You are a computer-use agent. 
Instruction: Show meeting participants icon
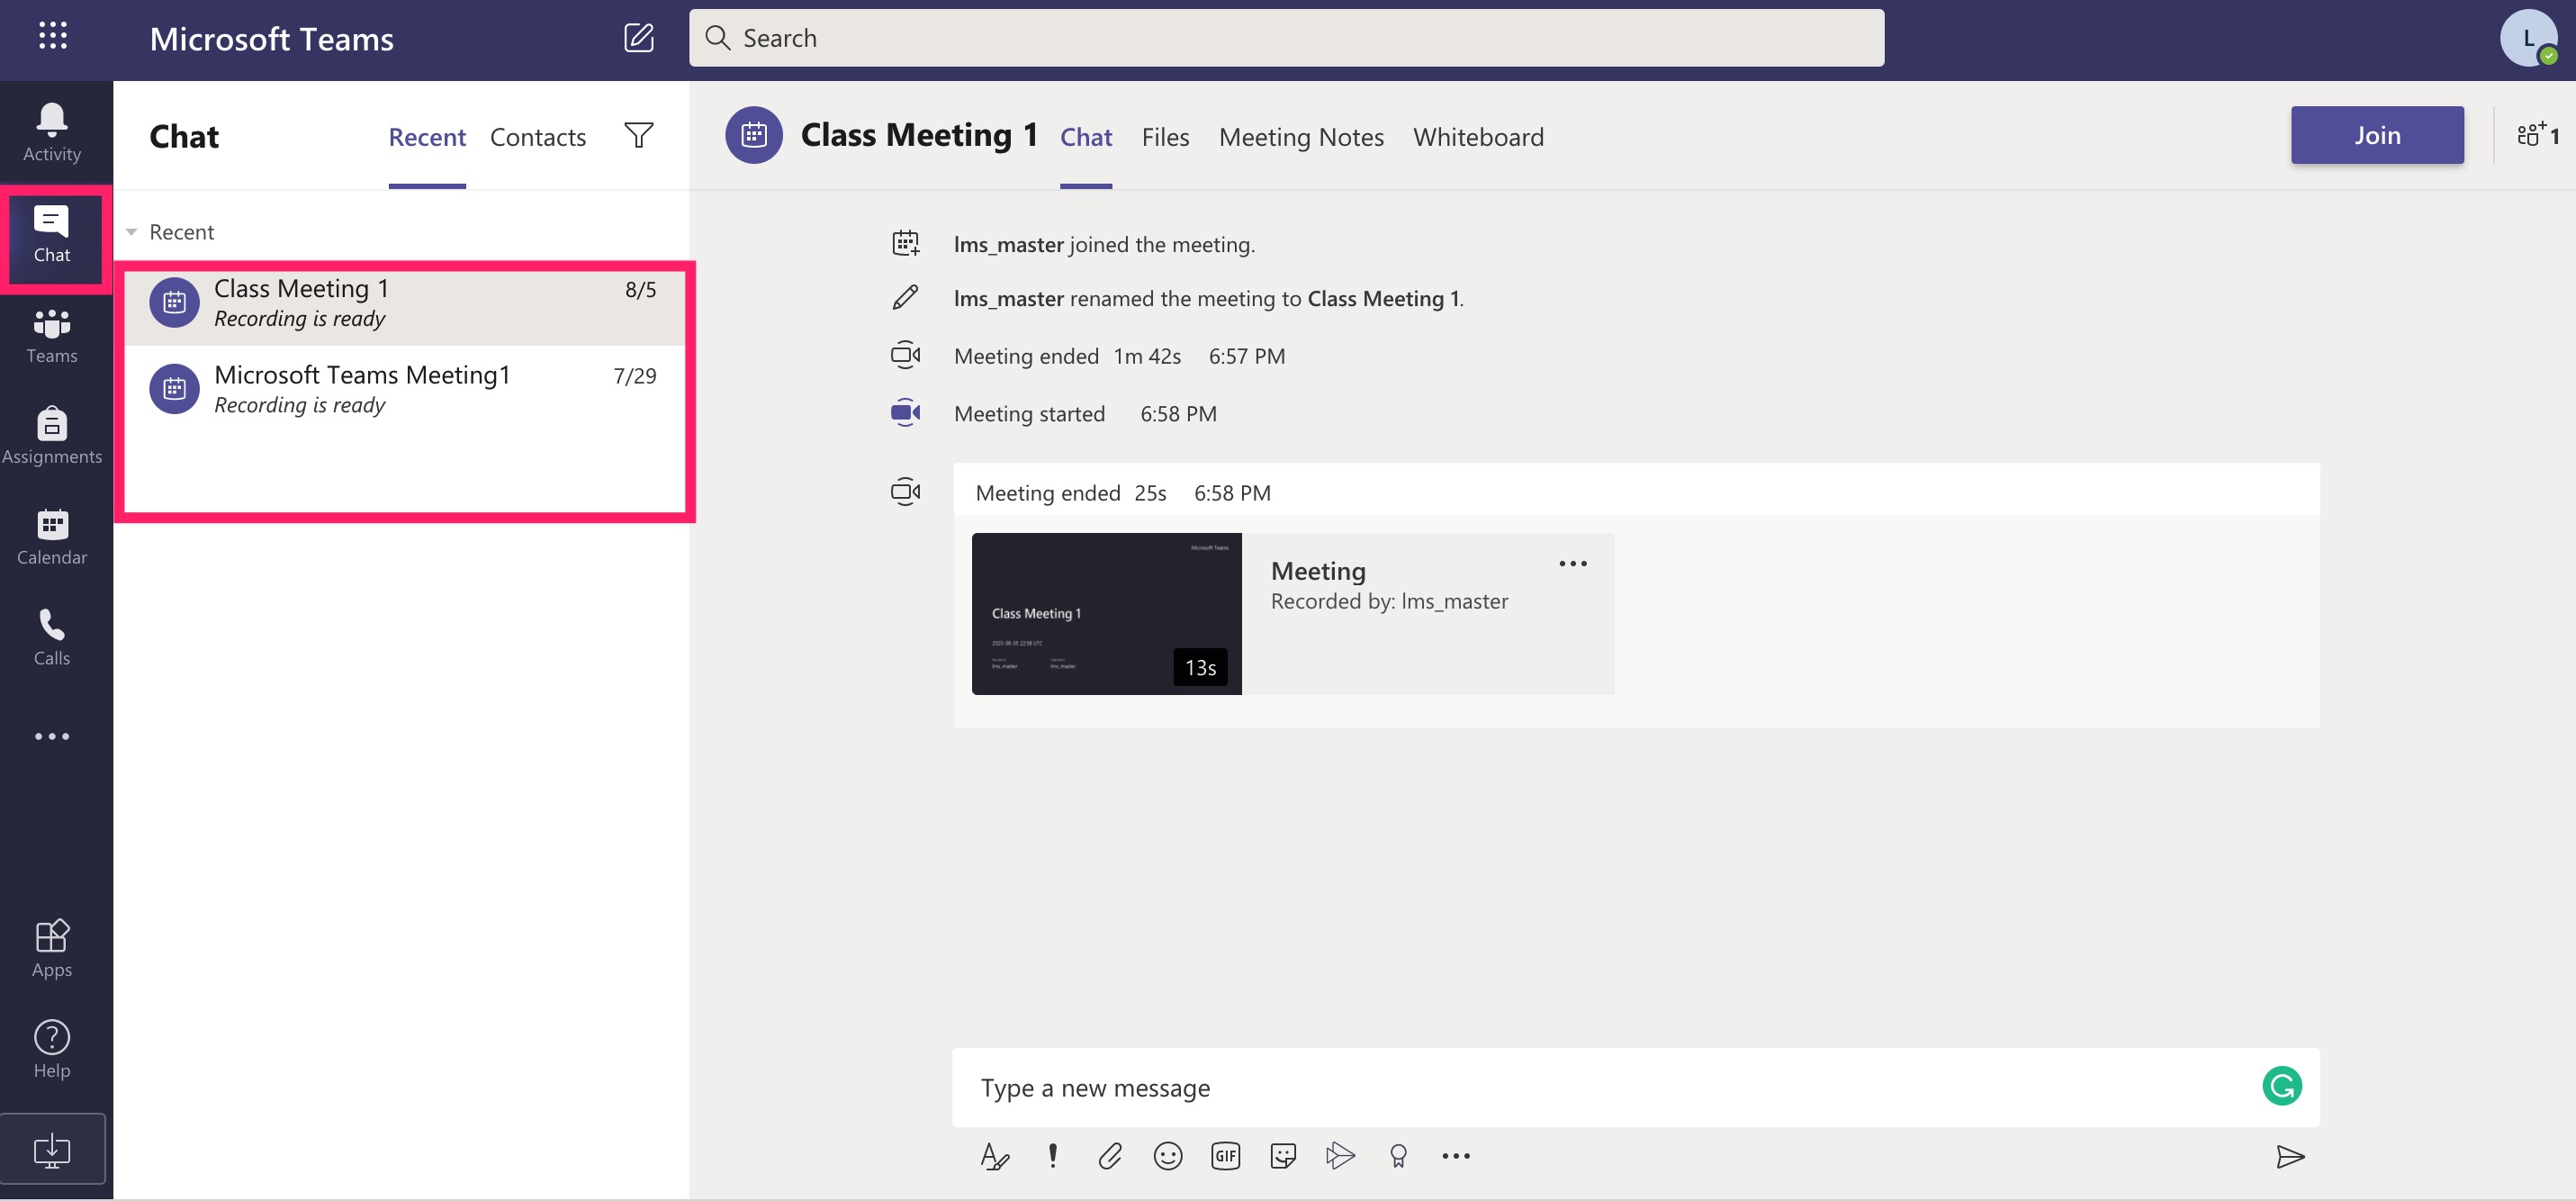click(2538, 135)
